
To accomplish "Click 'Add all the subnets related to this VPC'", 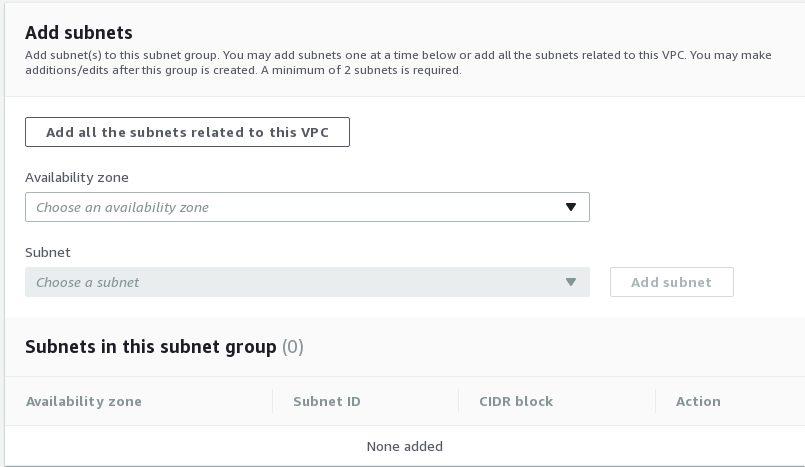I will [x=187, y=133].
